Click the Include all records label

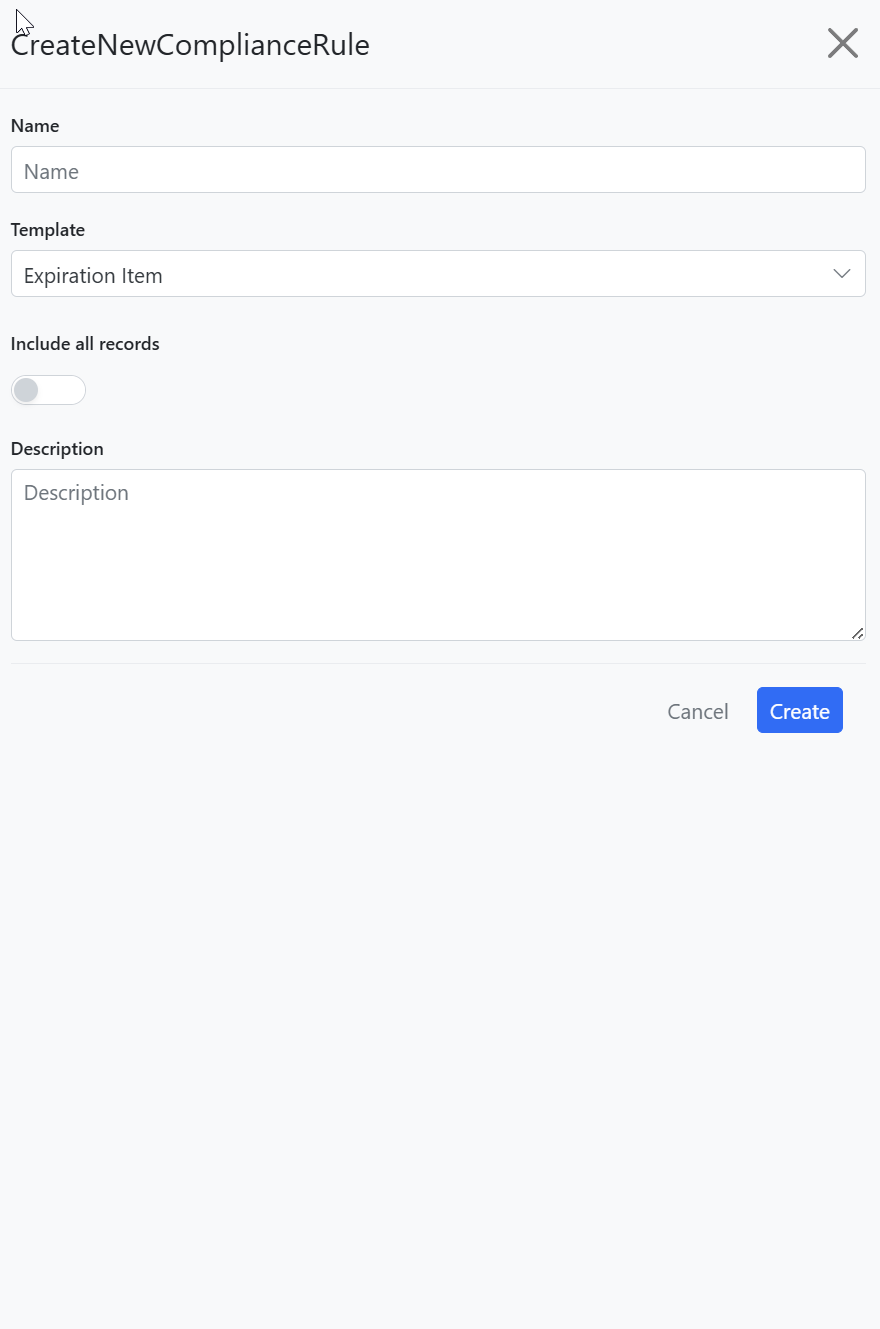(x=85, y=344)
